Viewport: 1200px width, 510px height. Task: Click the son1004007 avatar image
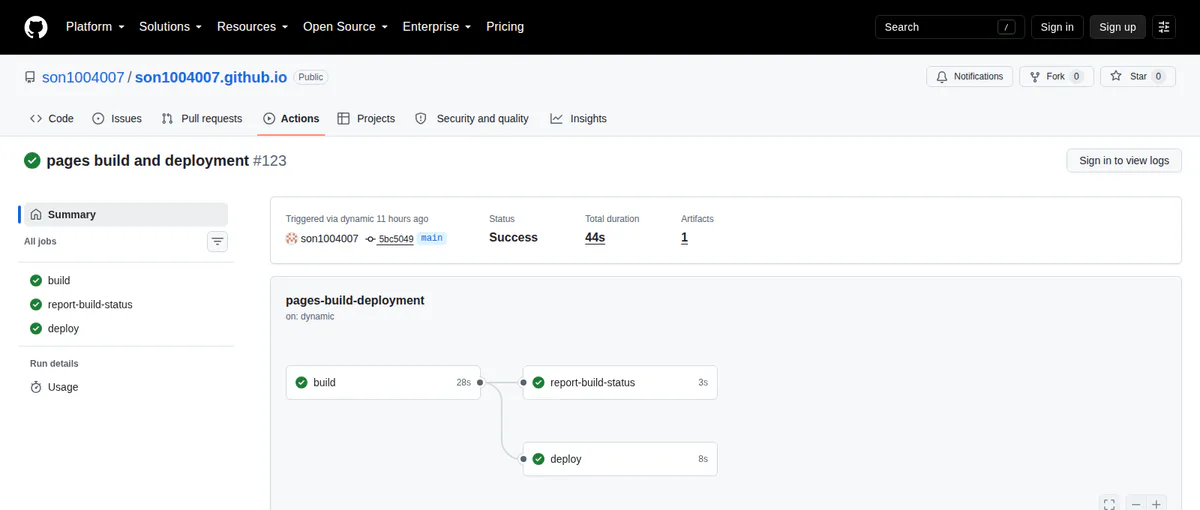[x=292, y=238]
